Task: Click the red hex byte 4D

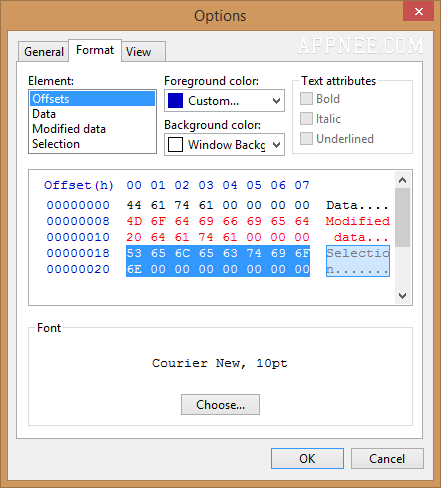Action: [x=134, y=221]
